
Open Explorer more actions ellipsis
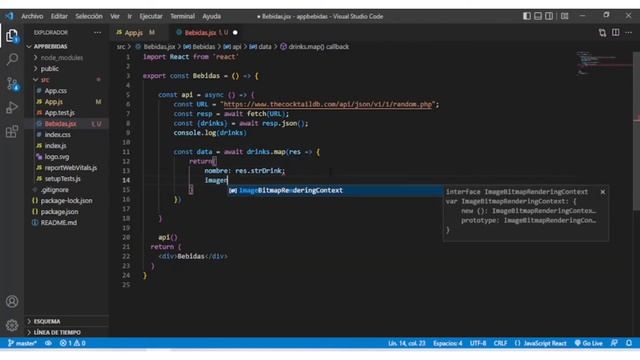point(97,32)
